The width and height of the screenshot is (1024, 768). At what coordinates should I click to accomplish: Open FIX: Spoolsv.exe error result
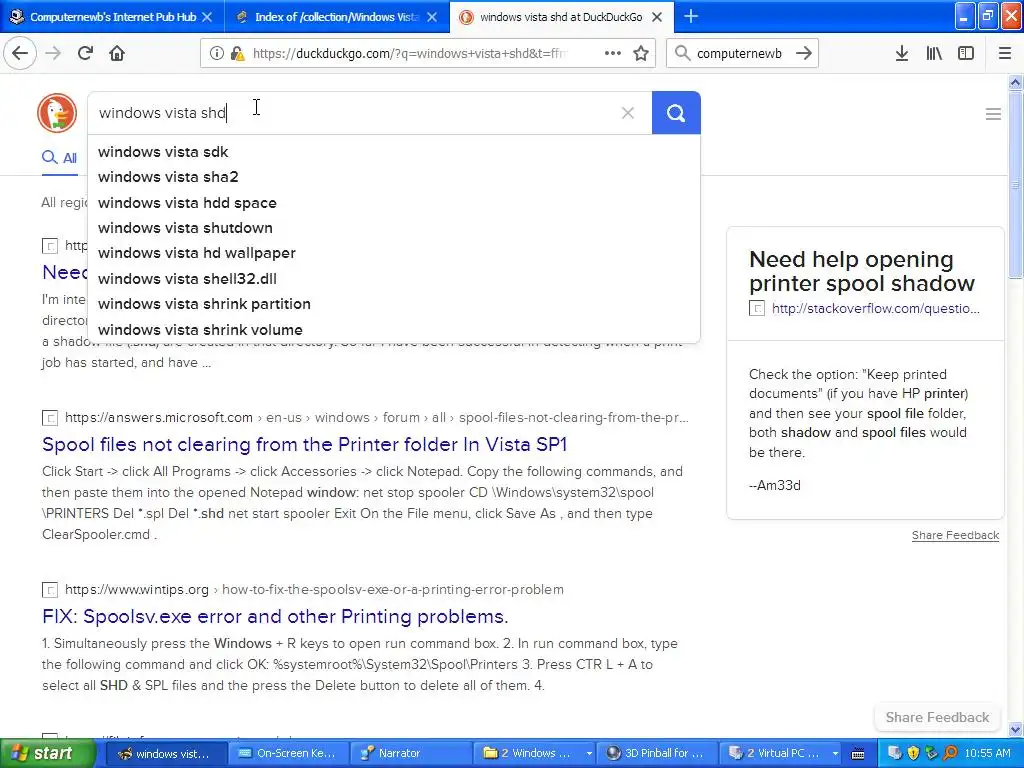click(275, 616)
